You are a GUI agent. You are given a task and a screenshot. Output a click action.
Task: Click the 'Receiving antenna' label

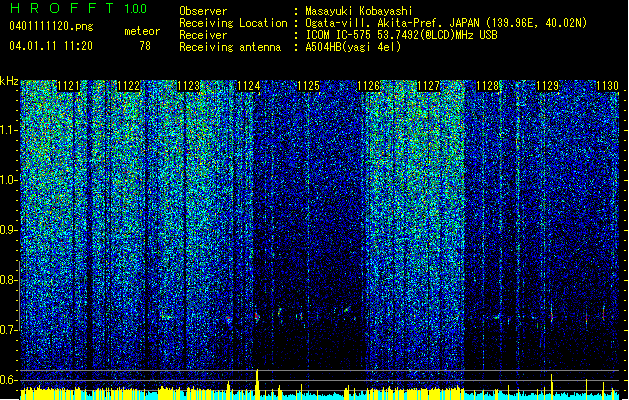[x=230, y=47]
